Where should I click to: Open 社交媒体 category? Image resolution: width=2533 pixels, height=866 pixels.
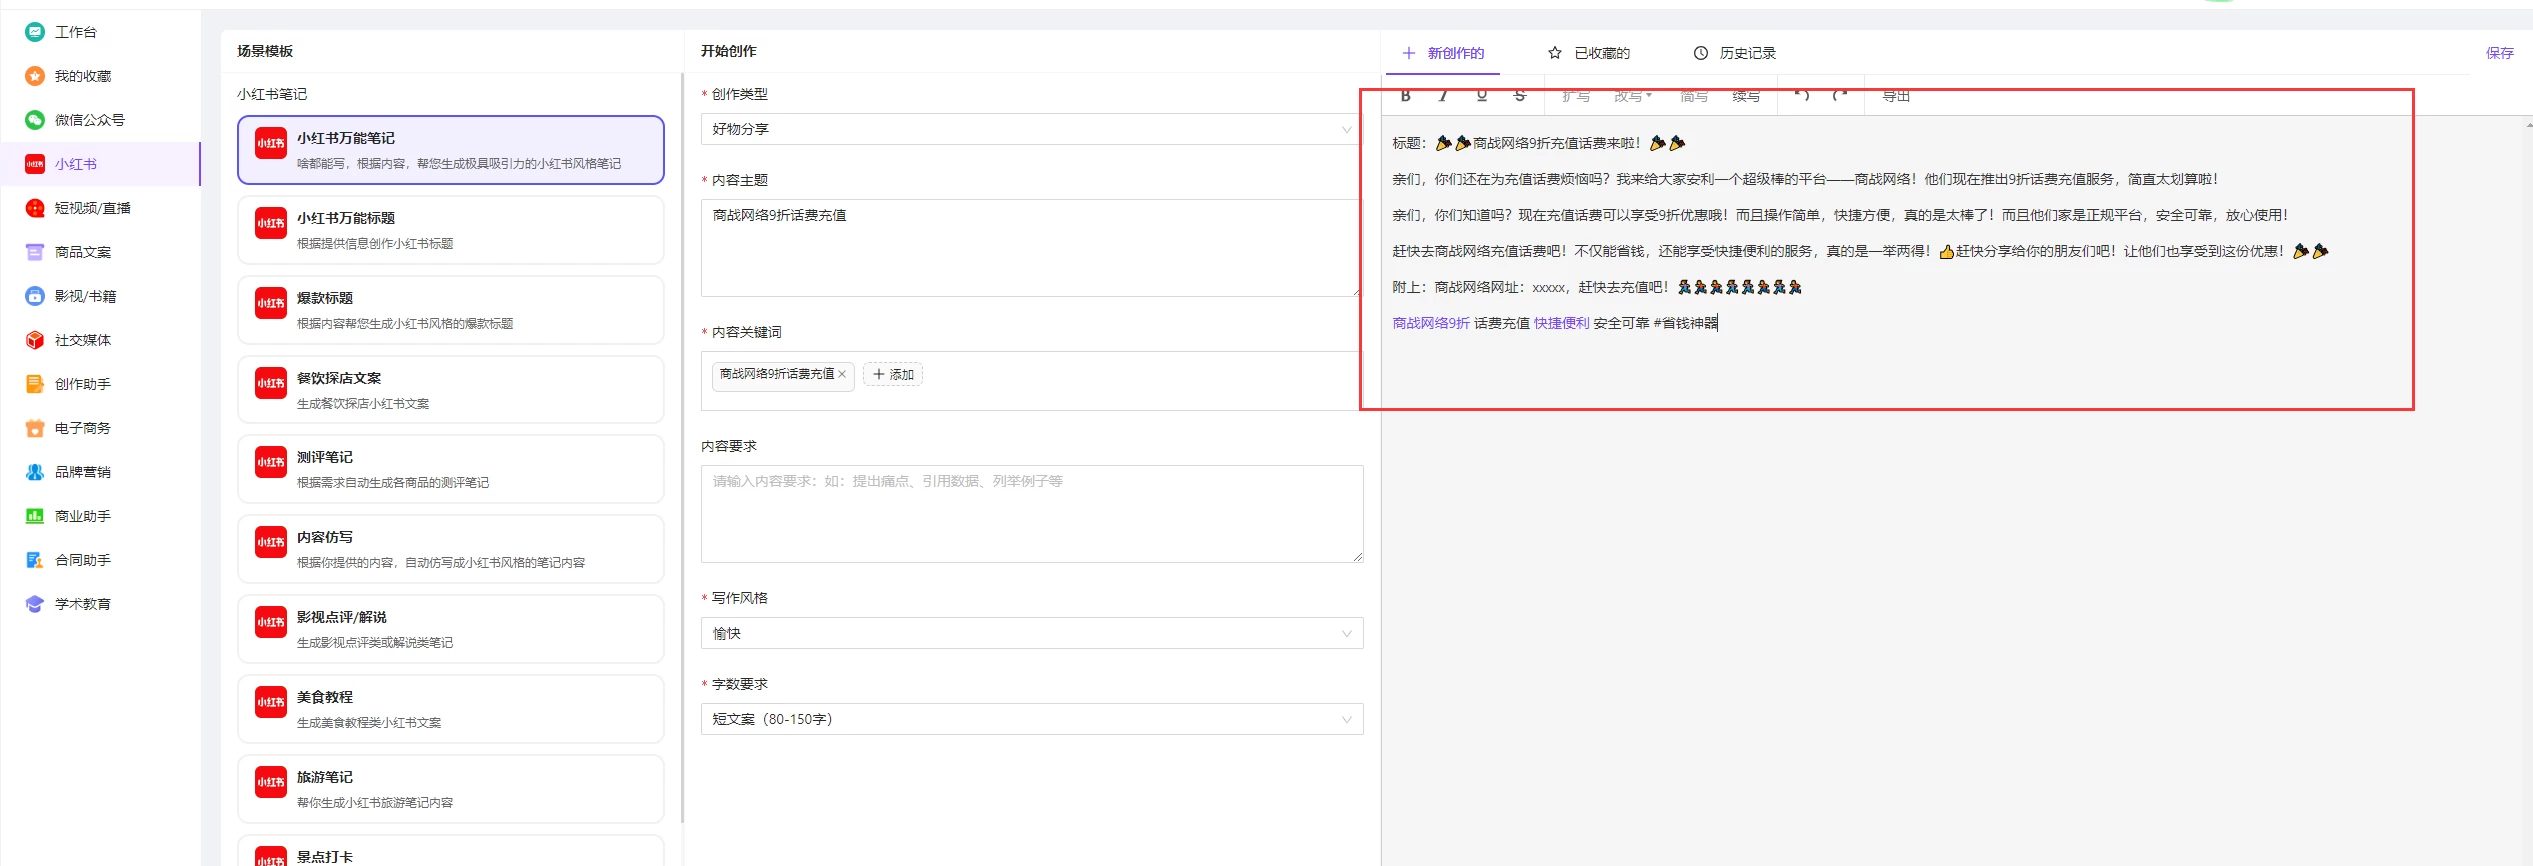click(83, 340)
